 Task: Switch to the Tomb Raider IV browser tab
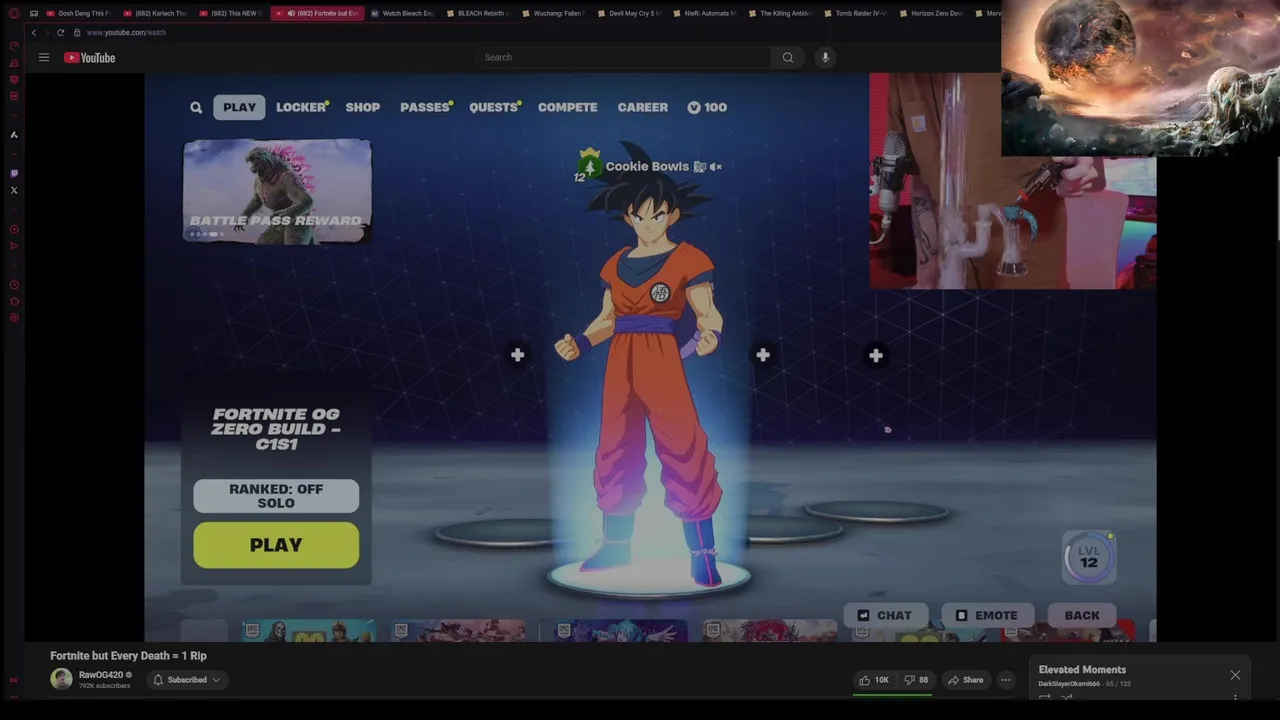856,13
